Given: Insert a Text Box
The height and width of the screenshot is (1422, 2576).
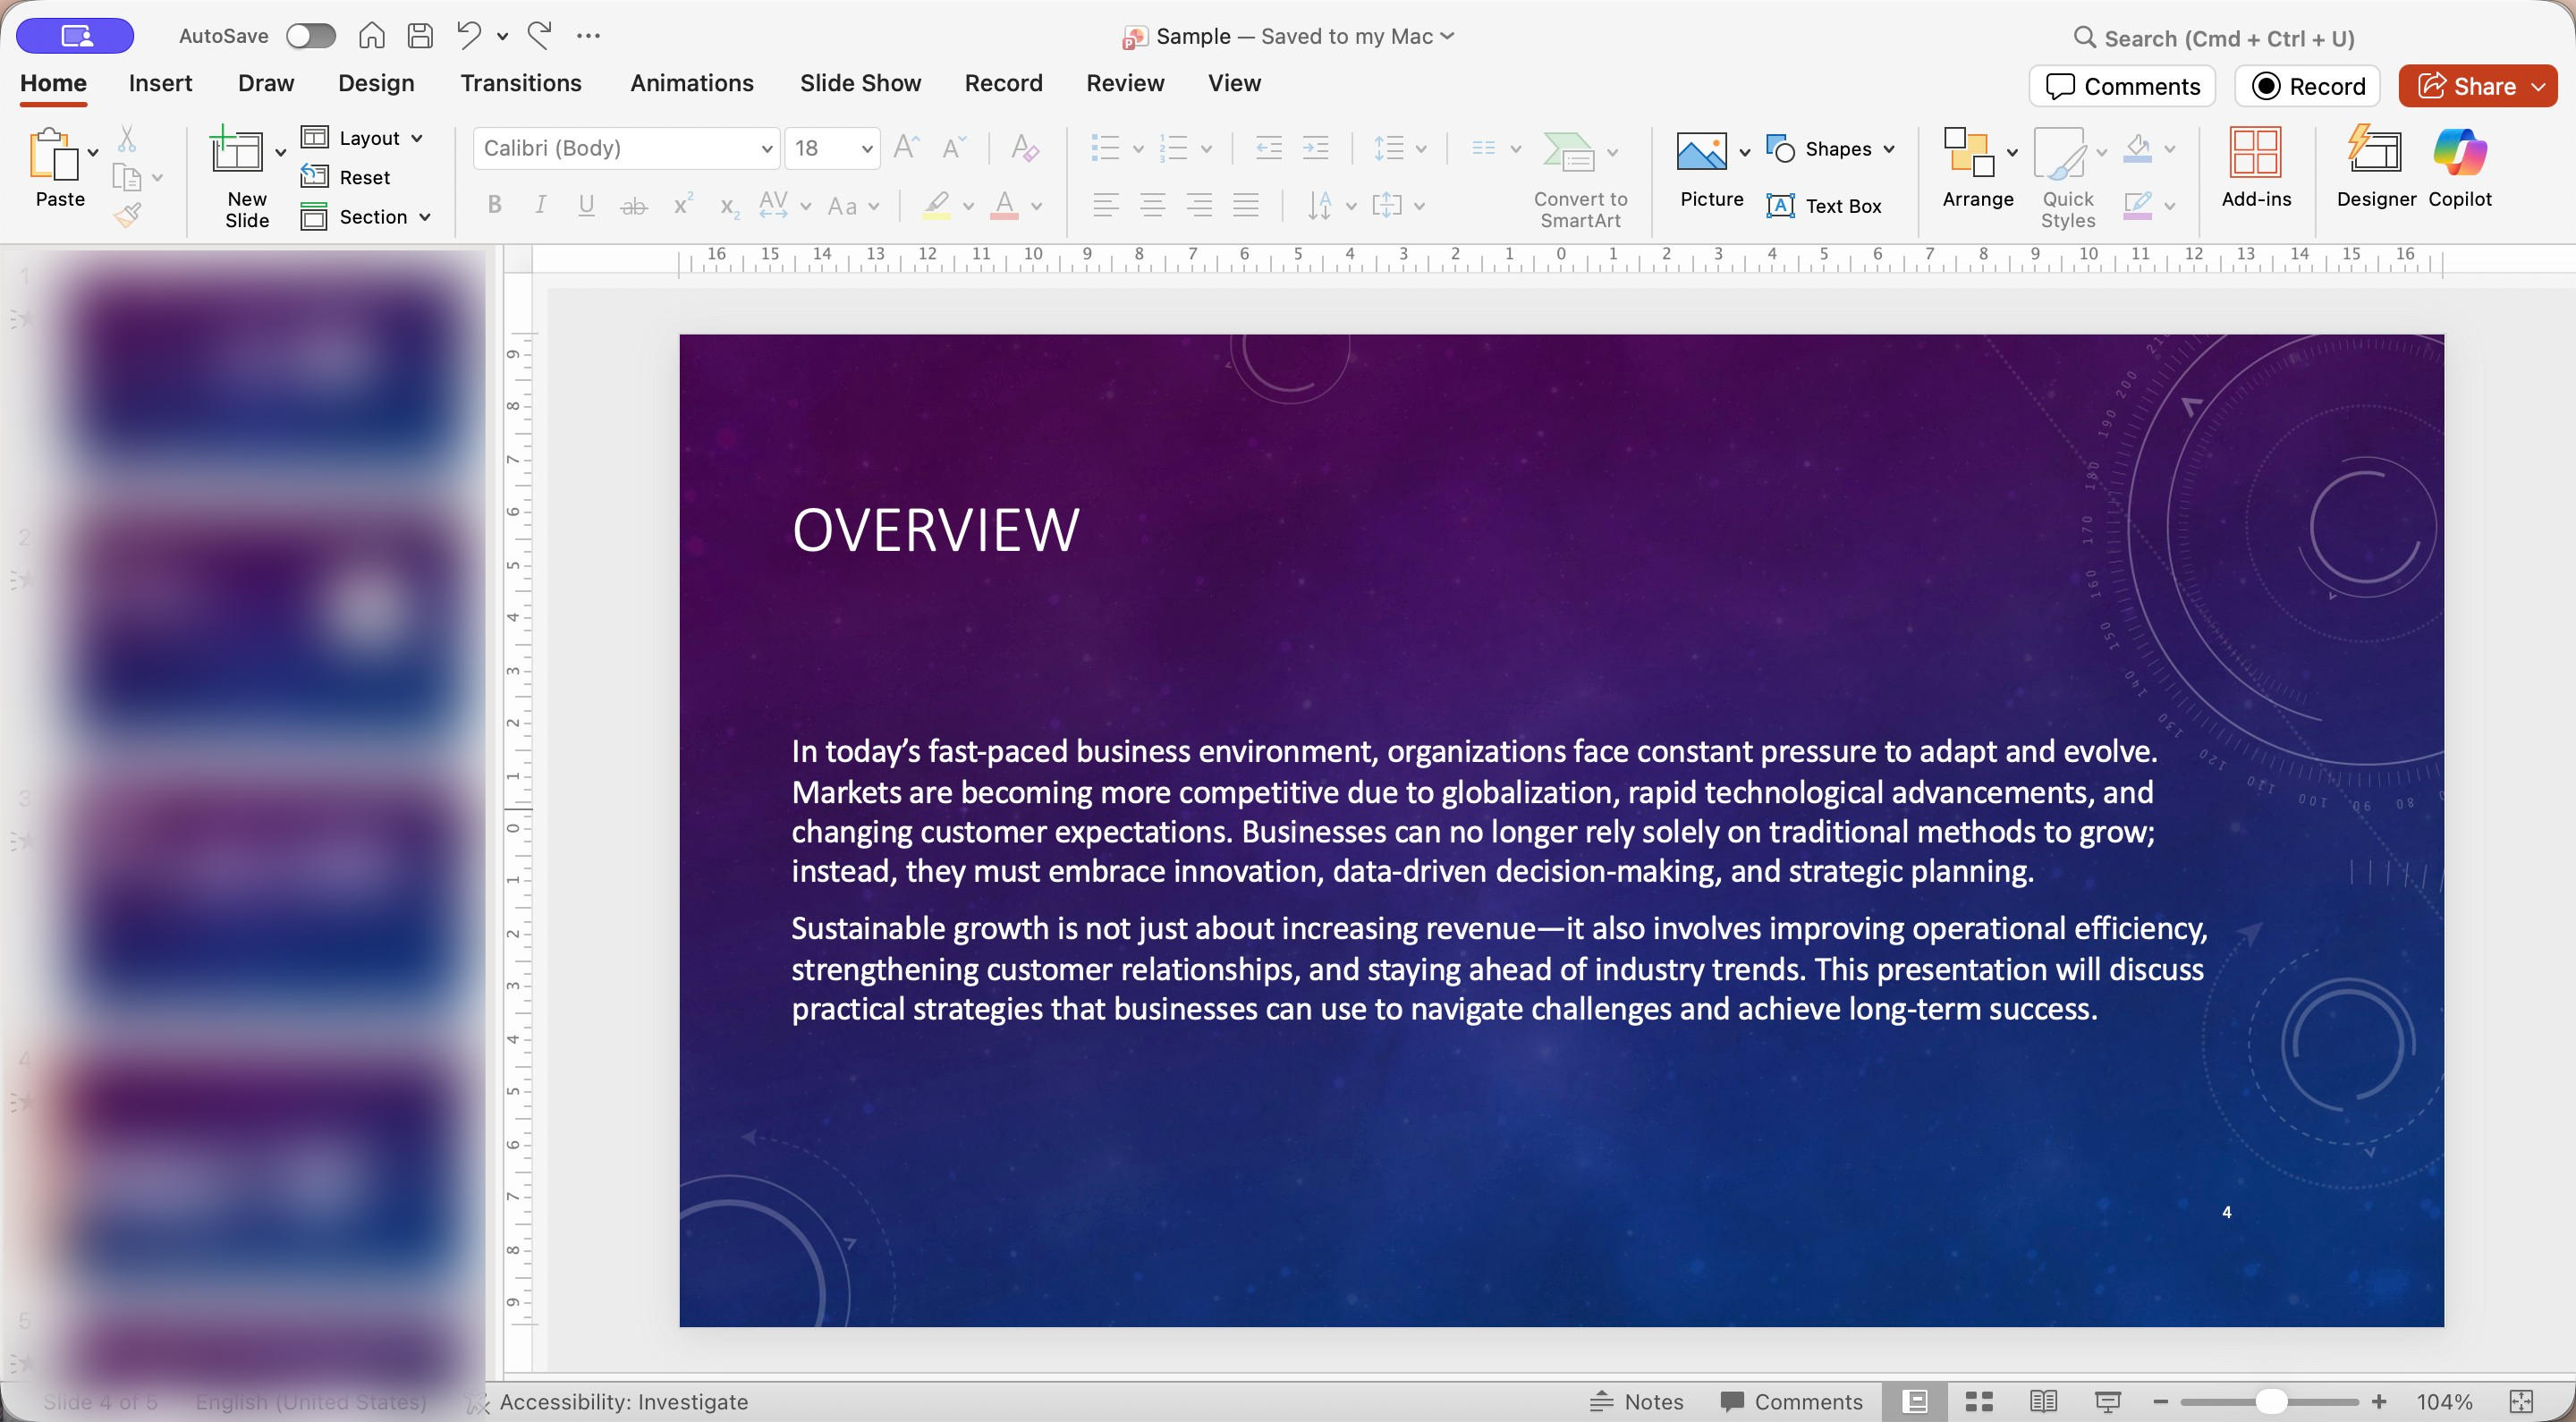Looking at the screenshot, I should (1824, 206).
